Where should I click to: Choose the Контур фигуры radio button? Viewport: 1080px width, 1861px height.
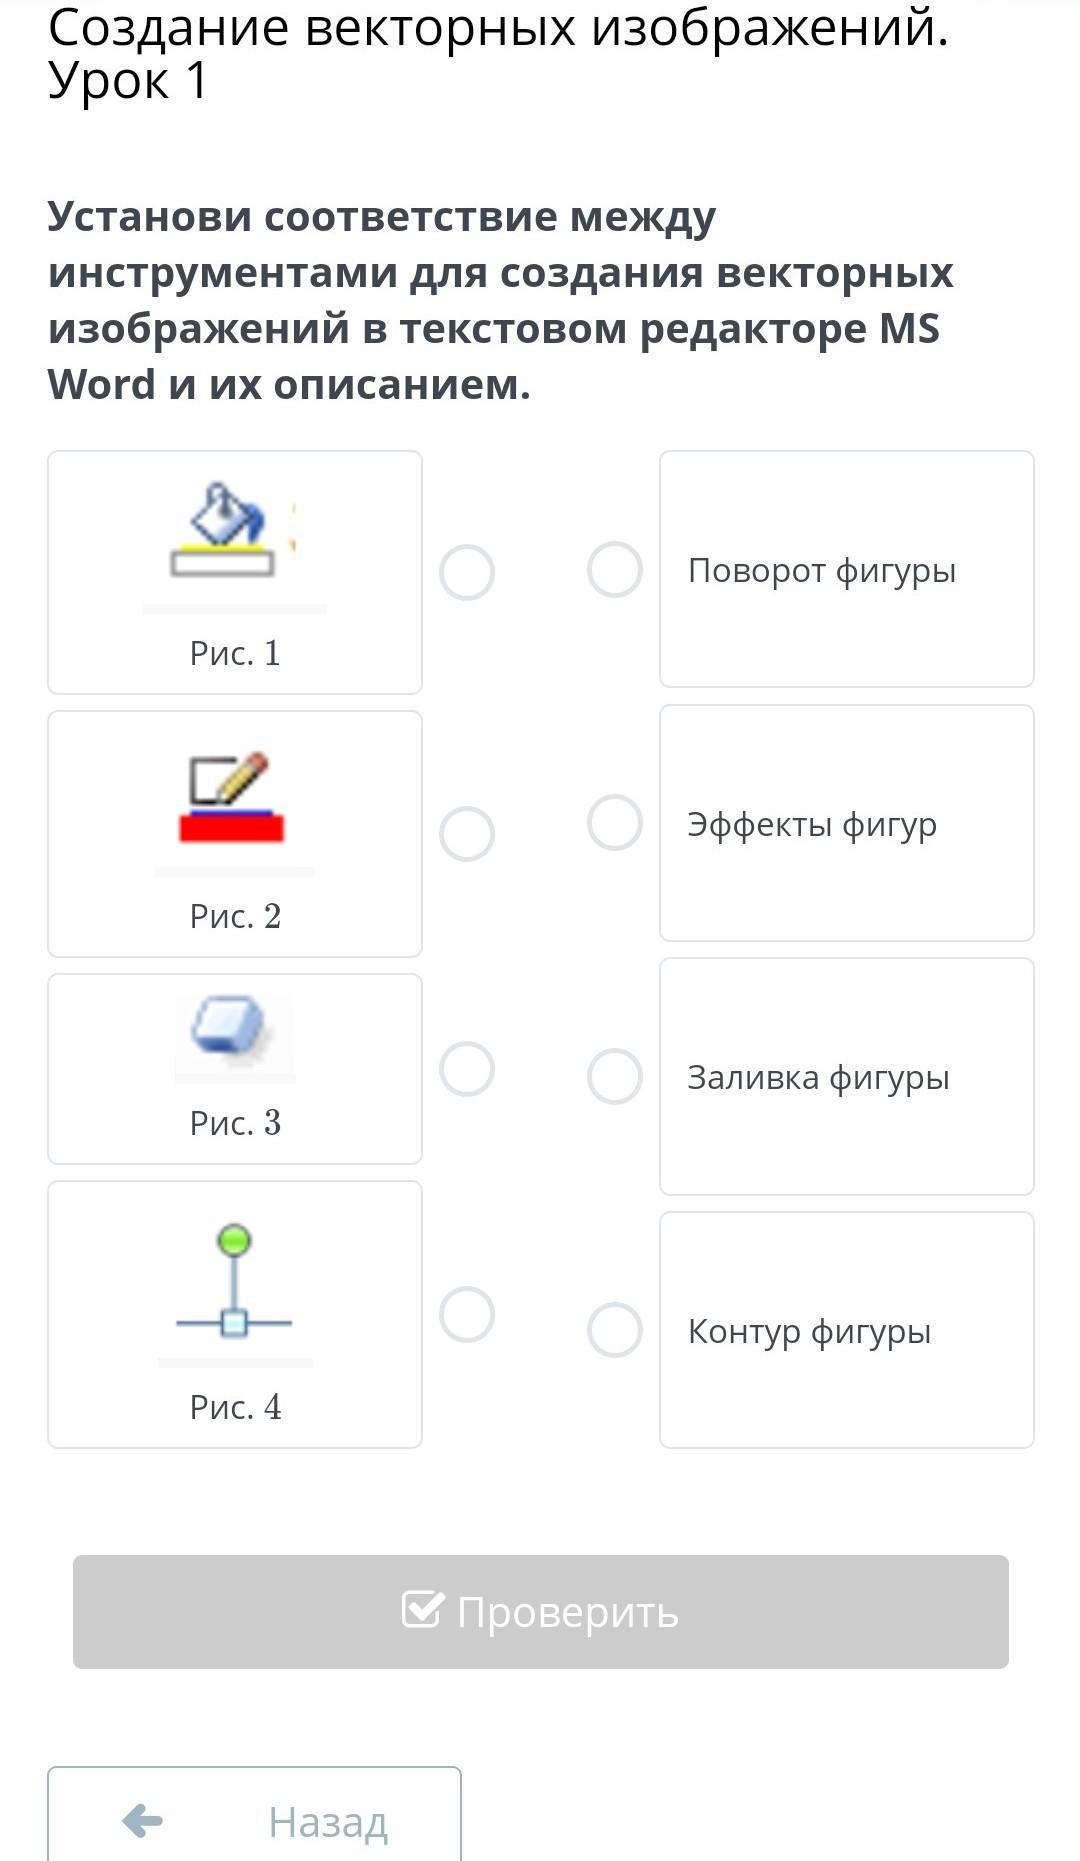pos(615,1330)
